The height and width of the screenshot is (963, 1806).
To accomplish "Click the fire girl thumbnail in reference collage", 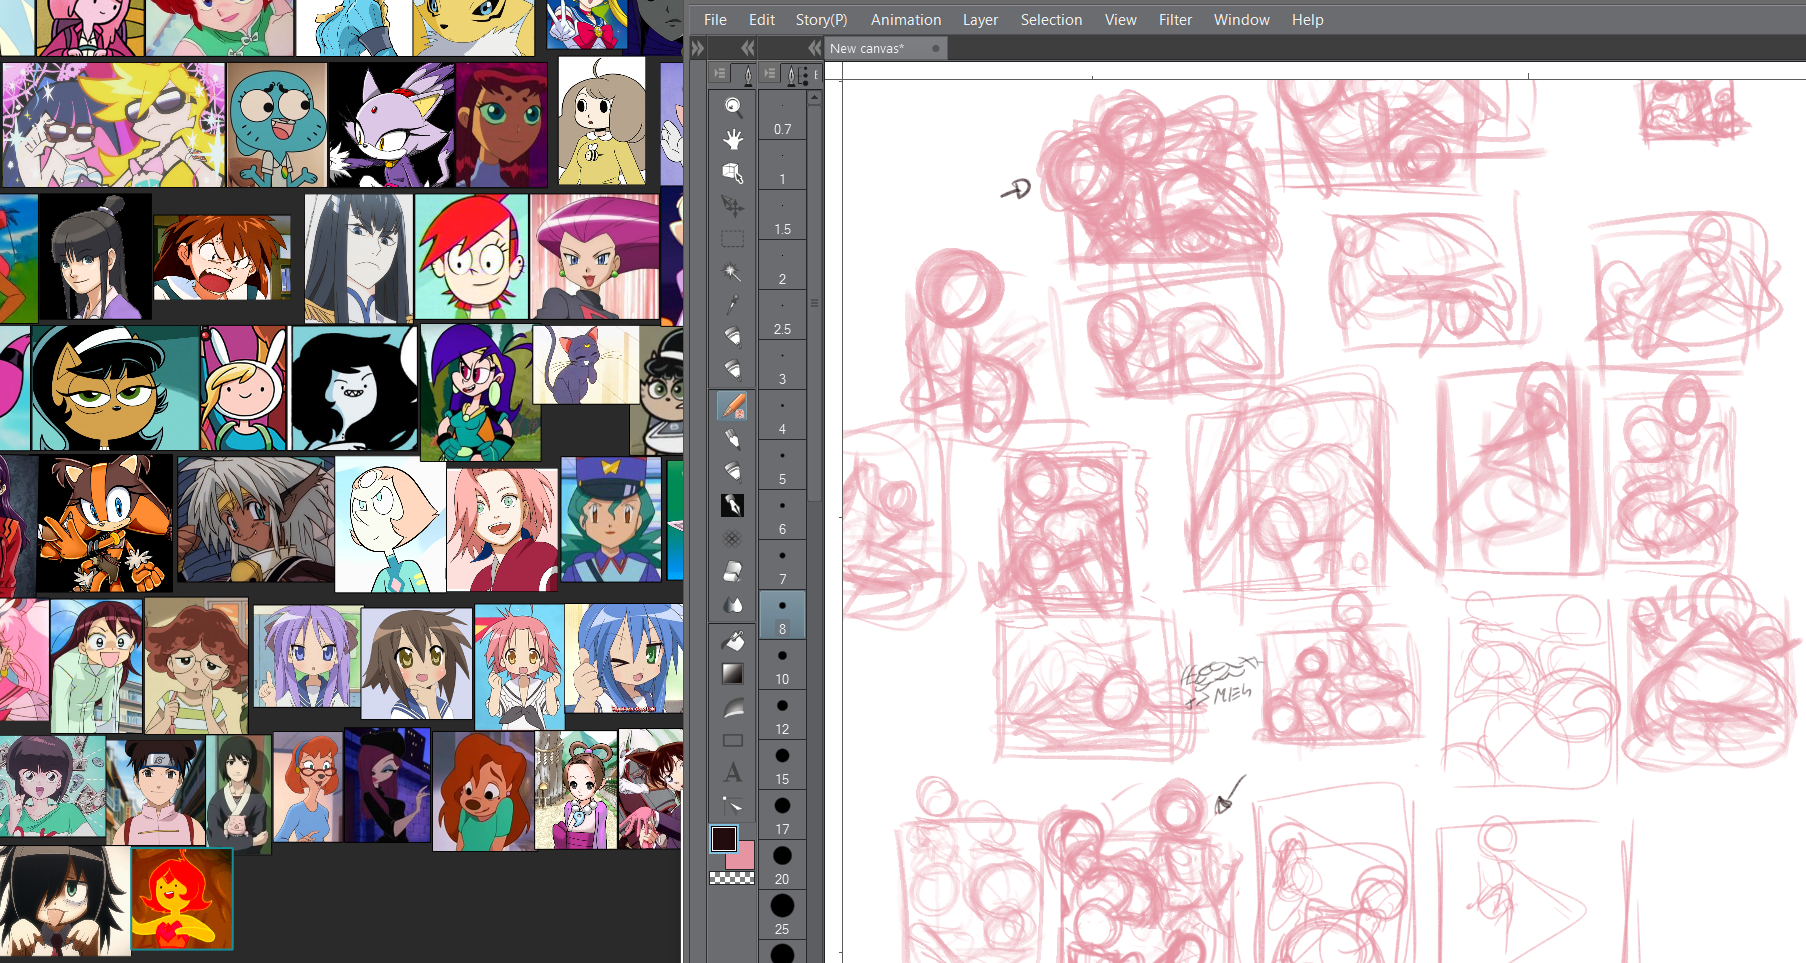I will pos(182,898).
